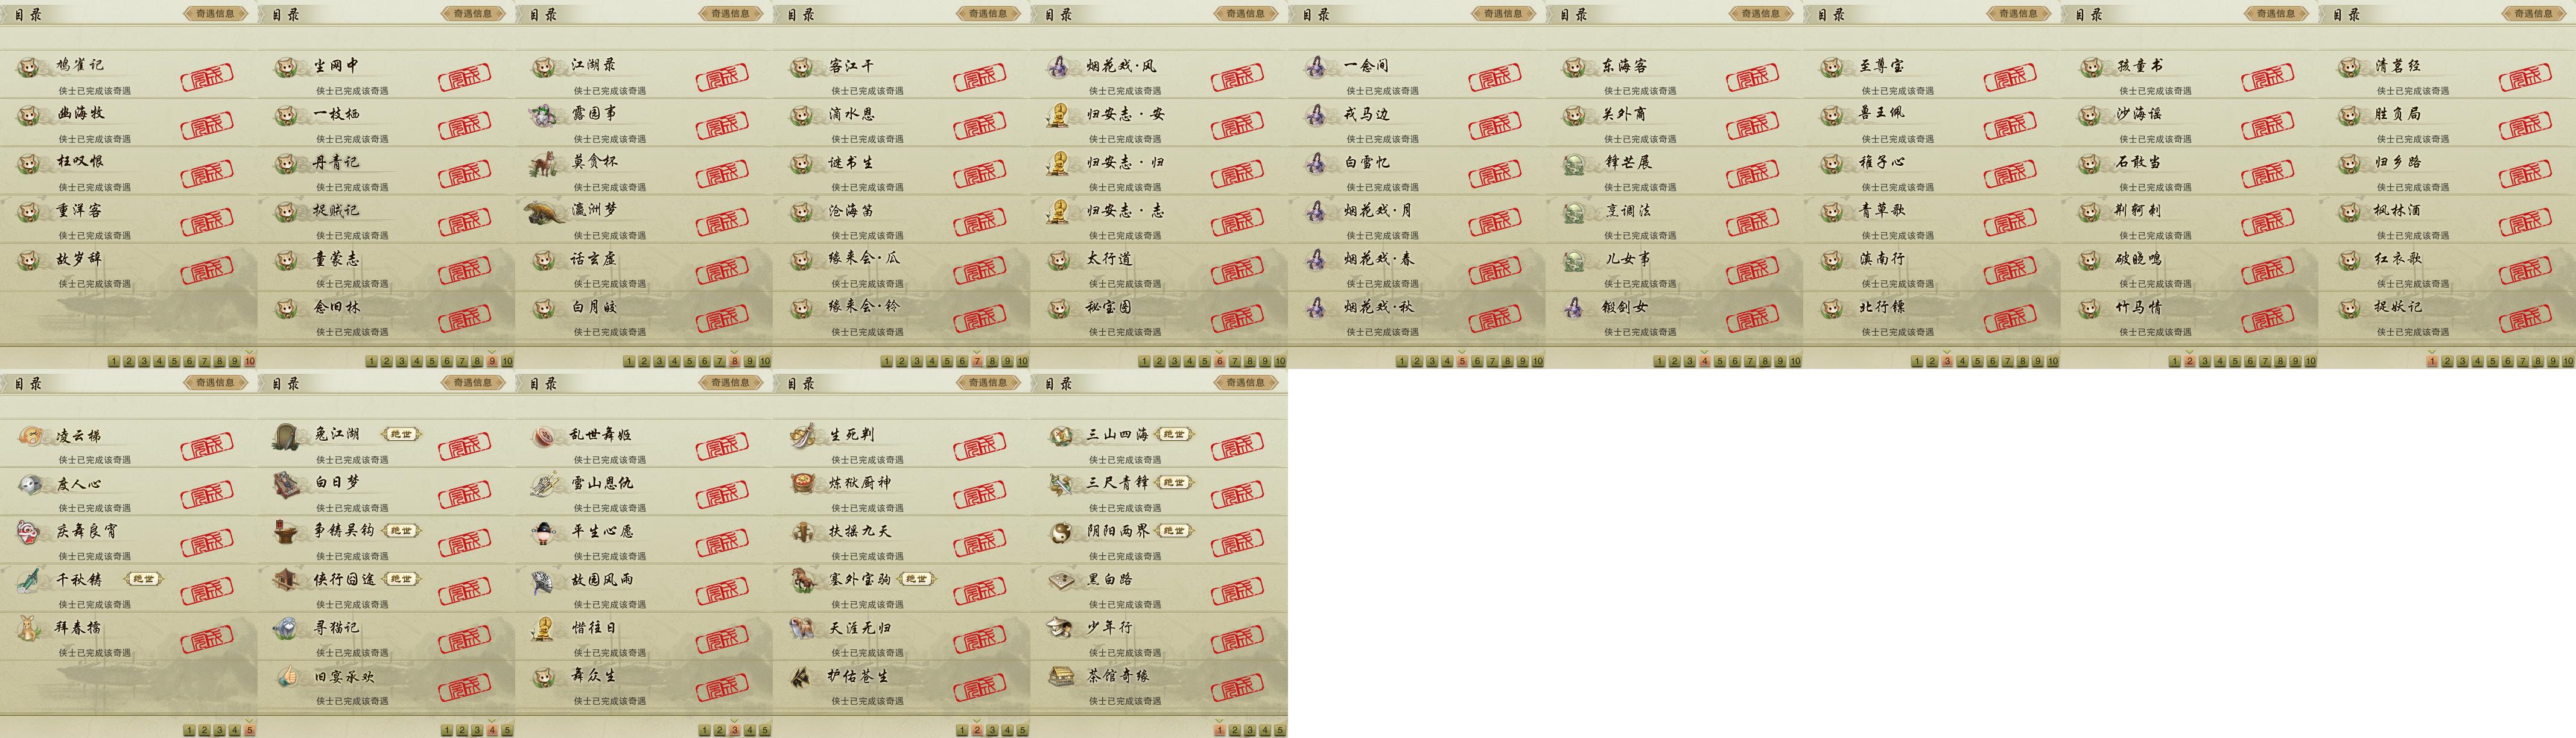Switch to page 1 in the 凌云梯 panel
2576x738 pixels.
click(x=189, y=730)
